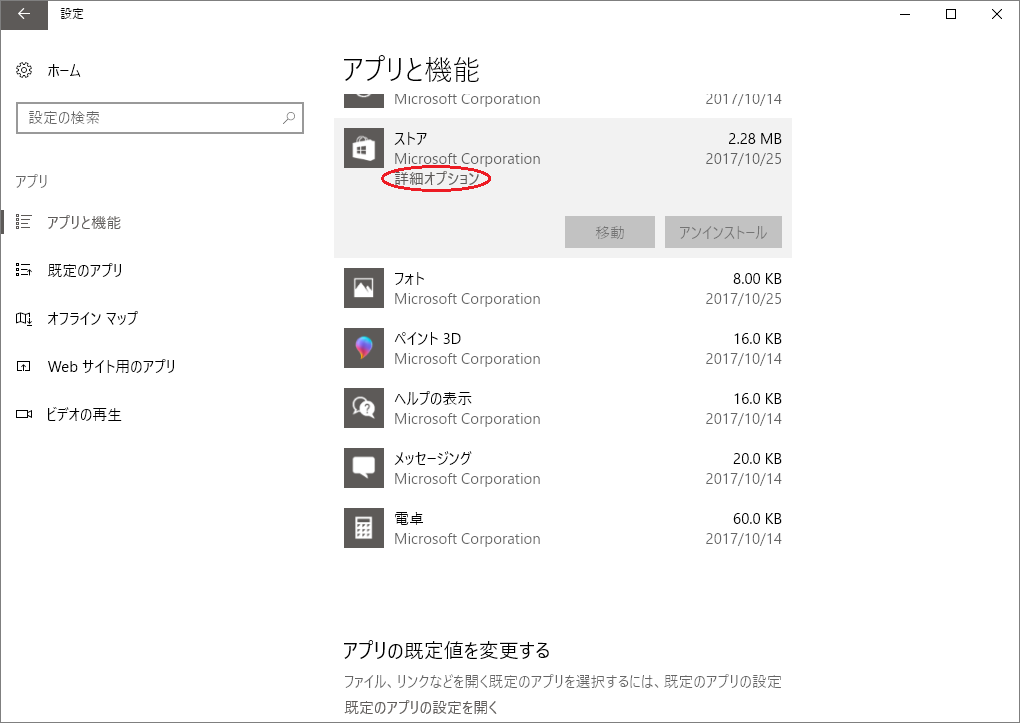Screen dimensions: 1020x723
Task: Open 詳細オプション link for ストア
Action: 436,178
